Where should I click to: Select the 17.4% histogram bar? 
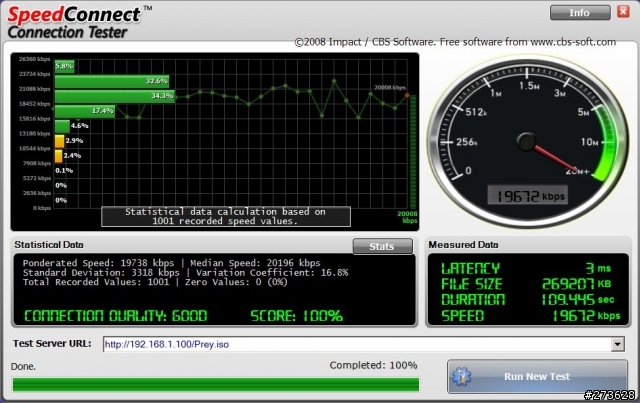coord(84,111)
